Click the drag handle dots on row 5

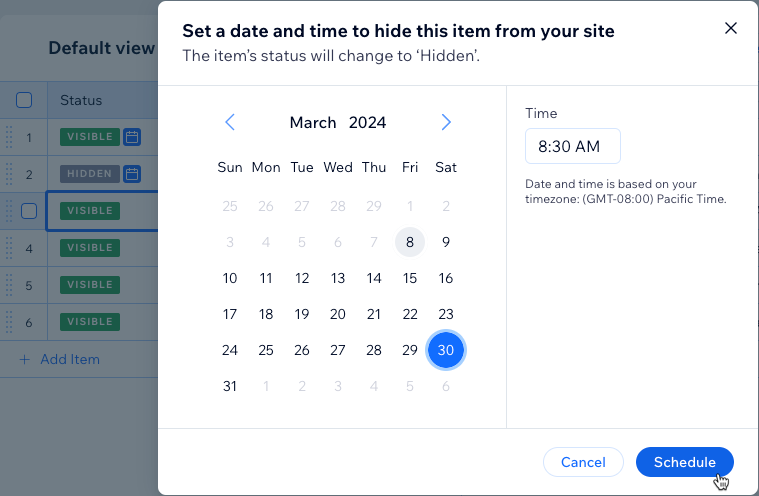(x=9, y=285)
